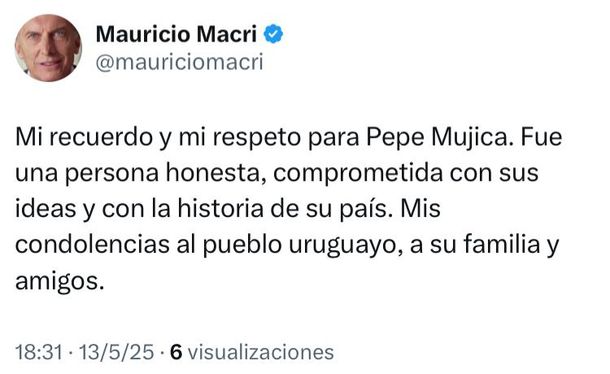Click the word 'honesta' in the tweet
The height and width of the screenshot is (374, 610).
(213, 173)
